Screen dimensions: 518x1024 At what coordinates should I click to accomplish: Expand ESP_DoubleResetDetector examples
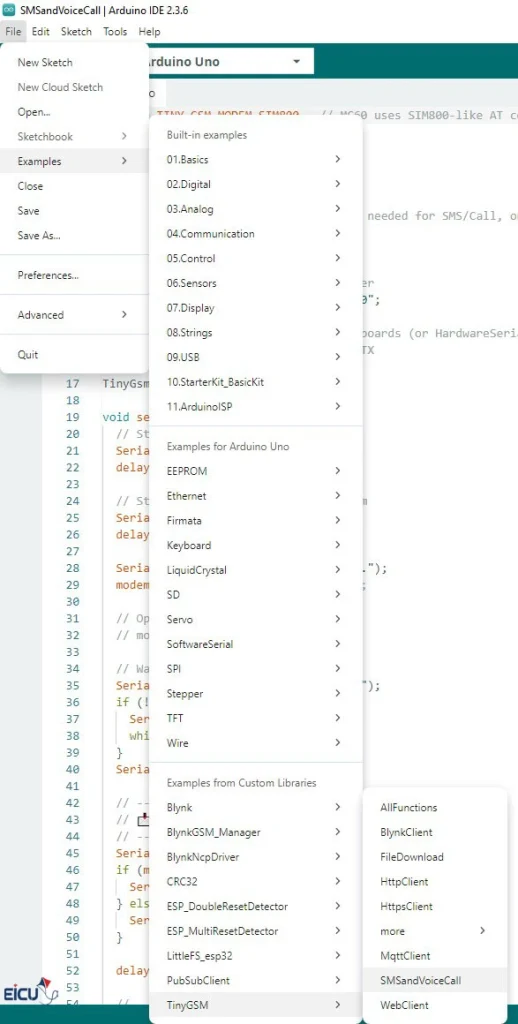point(255,906)
